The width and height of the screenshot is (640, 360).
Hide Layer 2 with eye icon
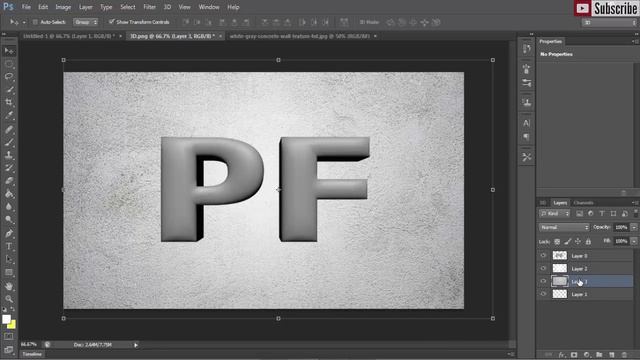click(543, 269)
